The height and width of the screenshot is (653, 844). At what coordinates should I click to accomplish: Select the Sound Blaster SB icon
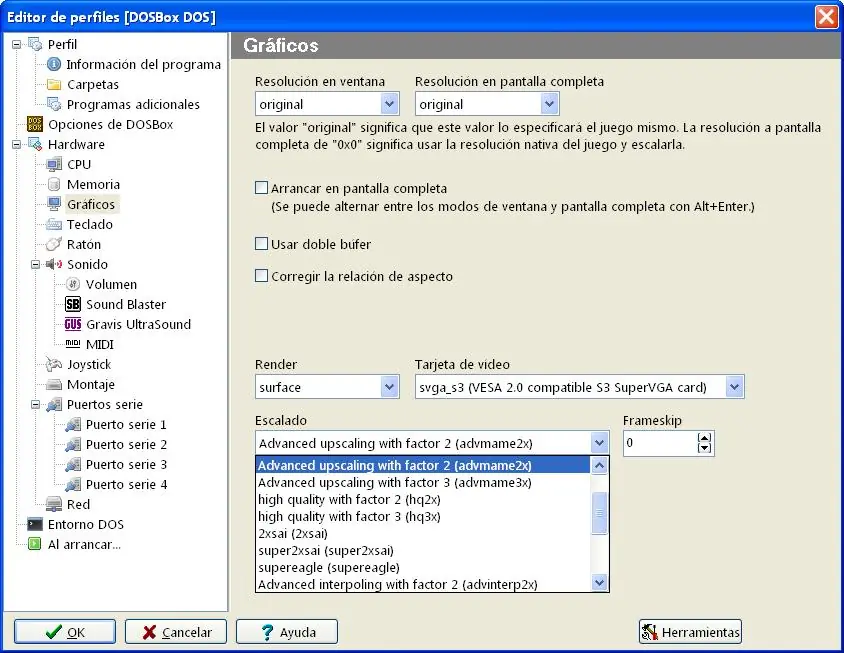click(73, 304)
